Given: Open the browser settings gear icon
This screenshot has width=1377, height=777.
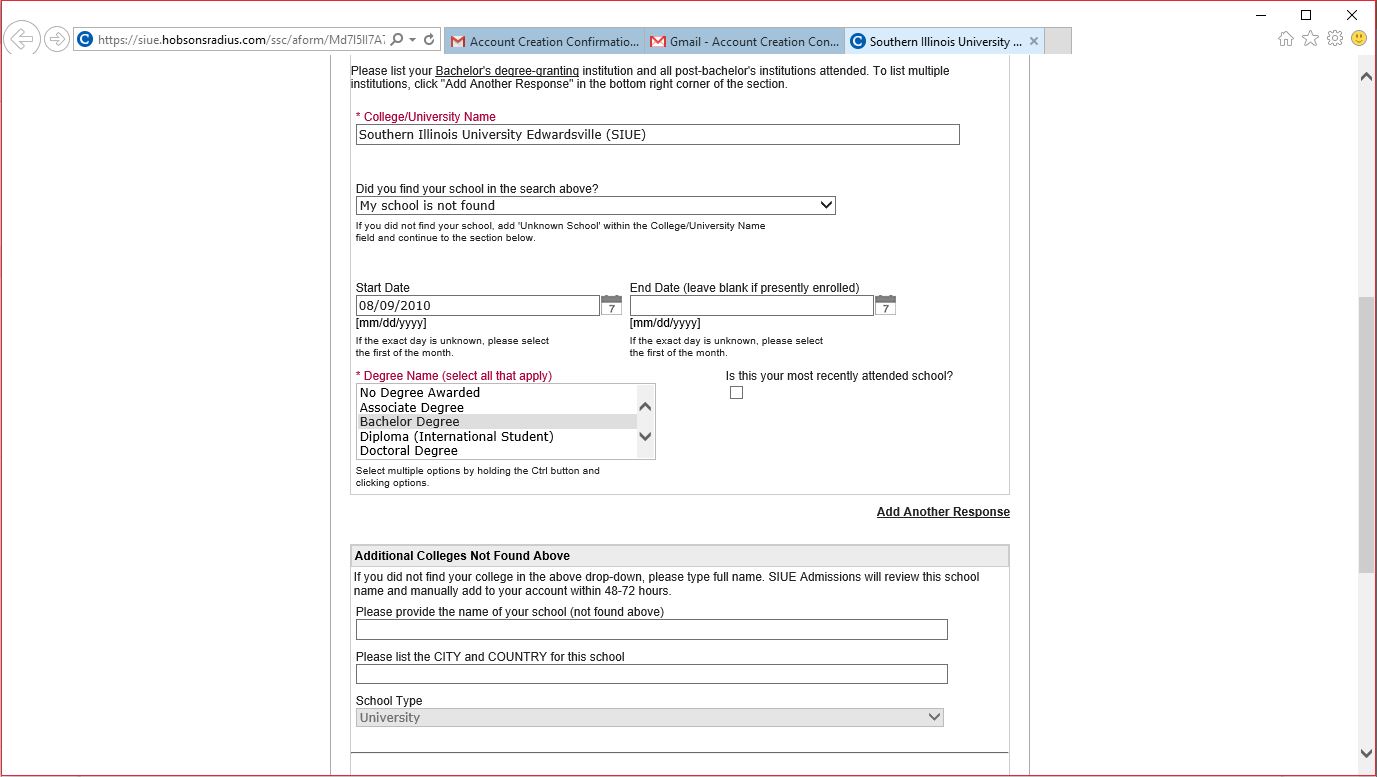Looking at the screenshot, I should [x=1334, y=39].
